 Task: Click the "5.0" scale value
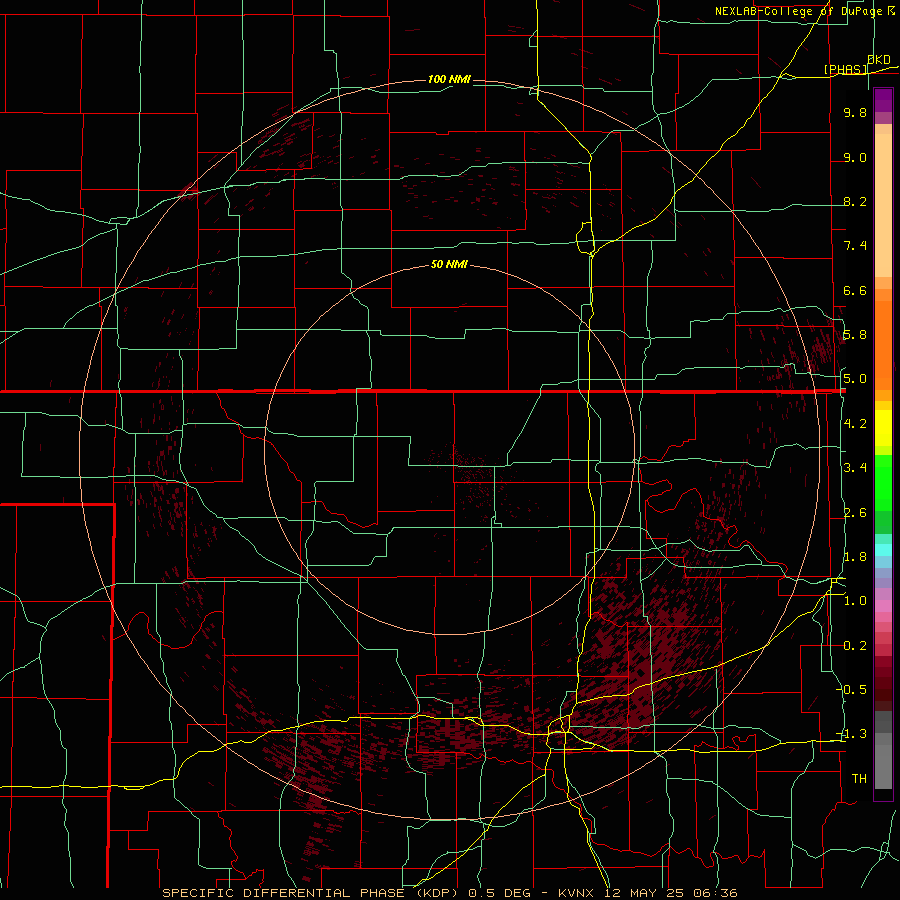point(855,379)
